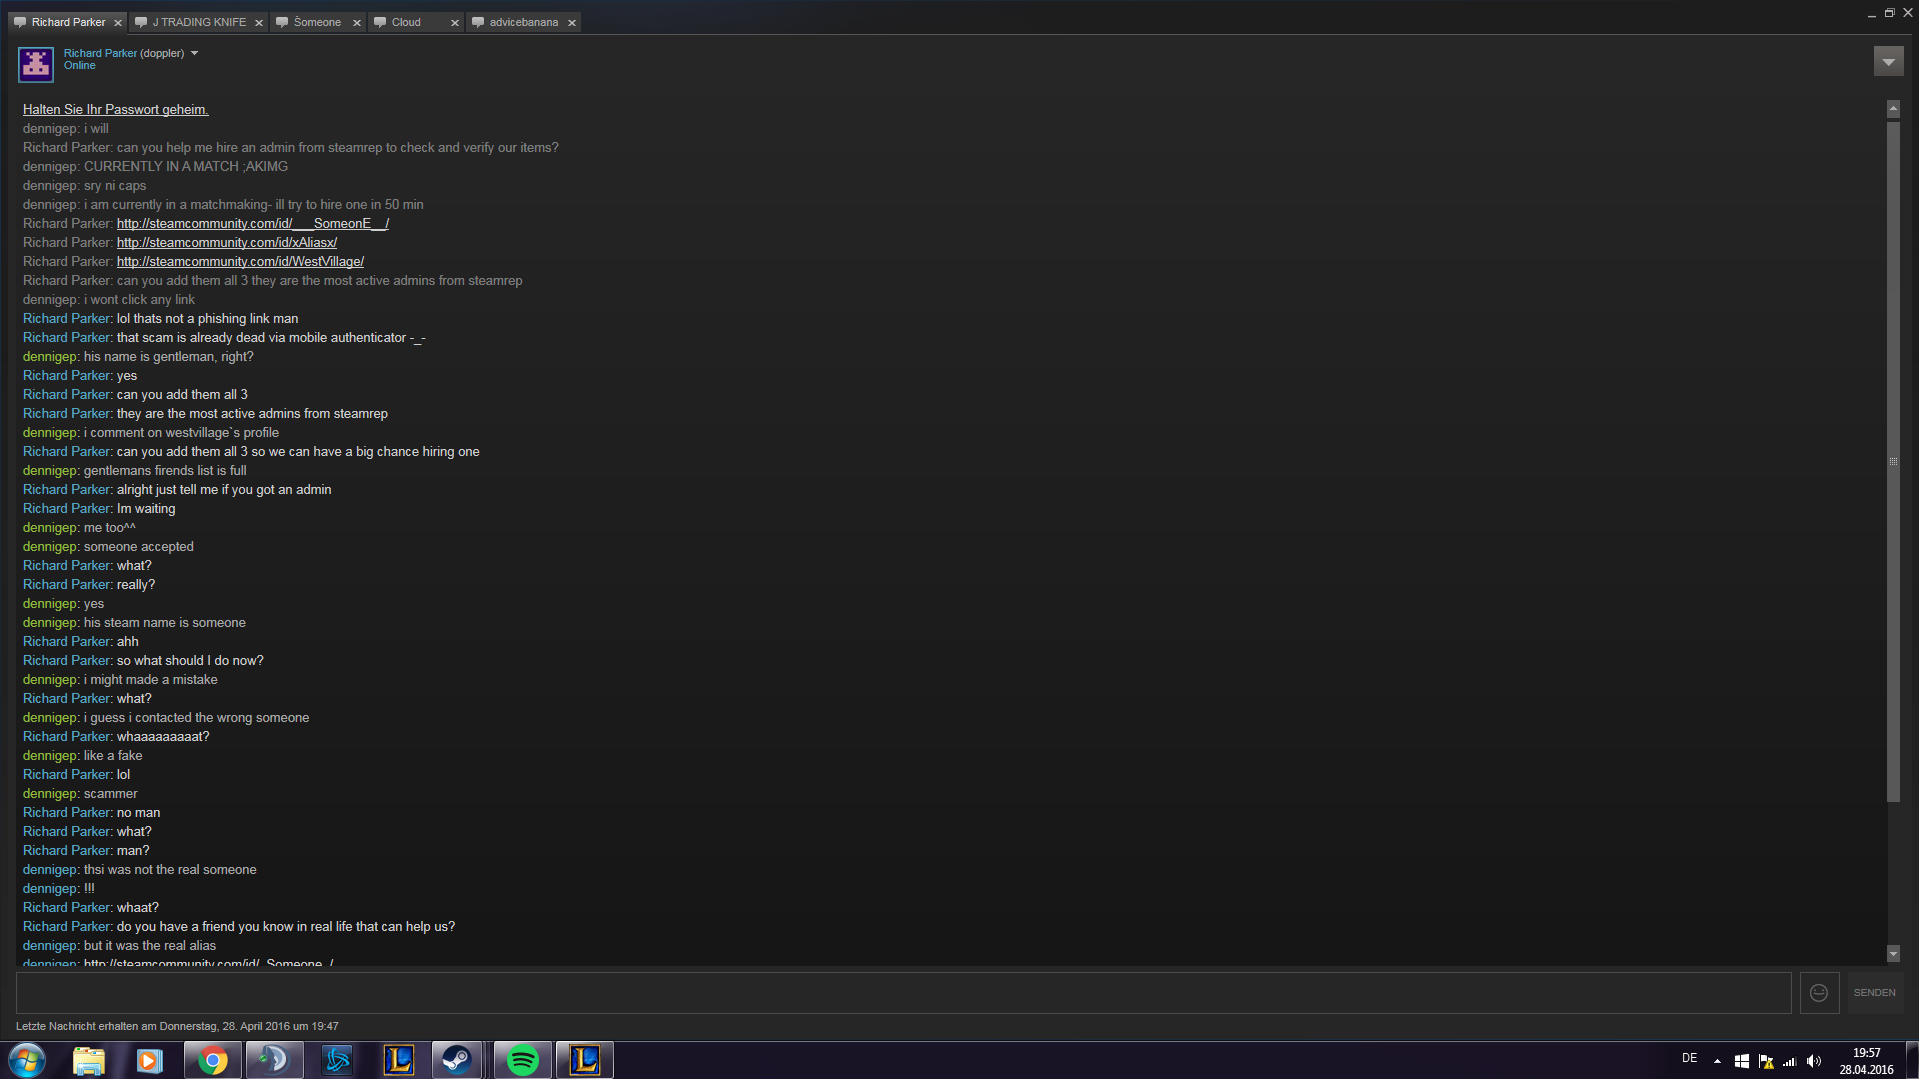This screenshot has width=1919, height=1079.
Task: Switch to the J TRADING KNIFE chat tab
Action: (x=198, y=22)
